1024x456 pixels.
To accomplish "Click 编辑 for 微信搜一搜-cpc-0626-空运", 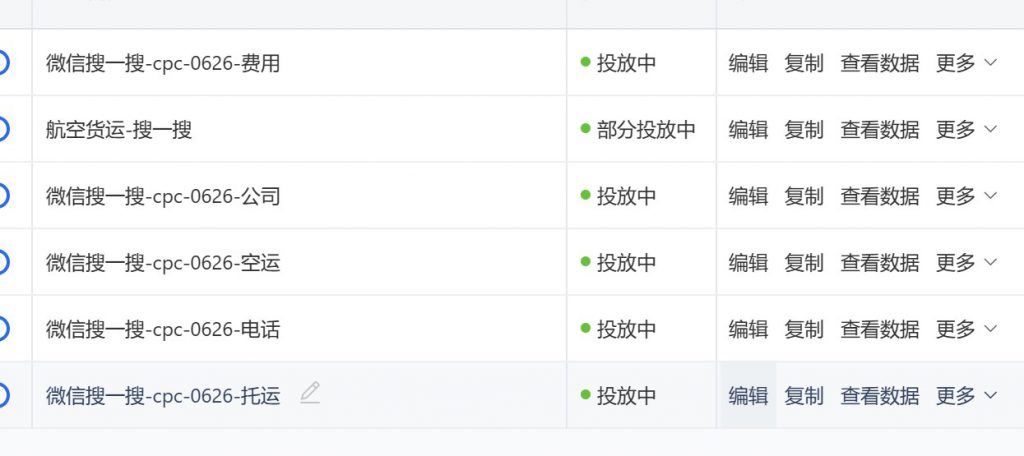I will (x=748, y=263).
